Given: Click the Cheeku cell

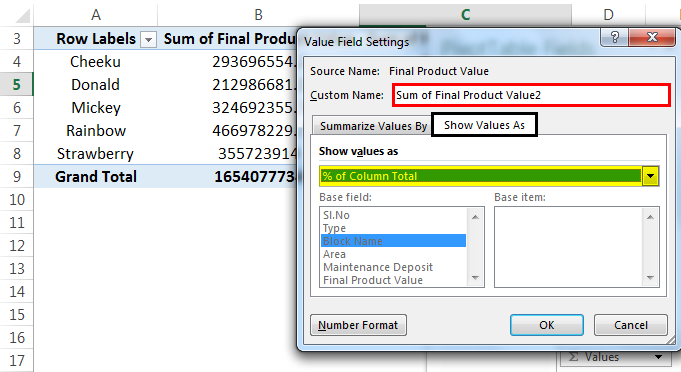Looking at the screenshot, I should (96, 62).
